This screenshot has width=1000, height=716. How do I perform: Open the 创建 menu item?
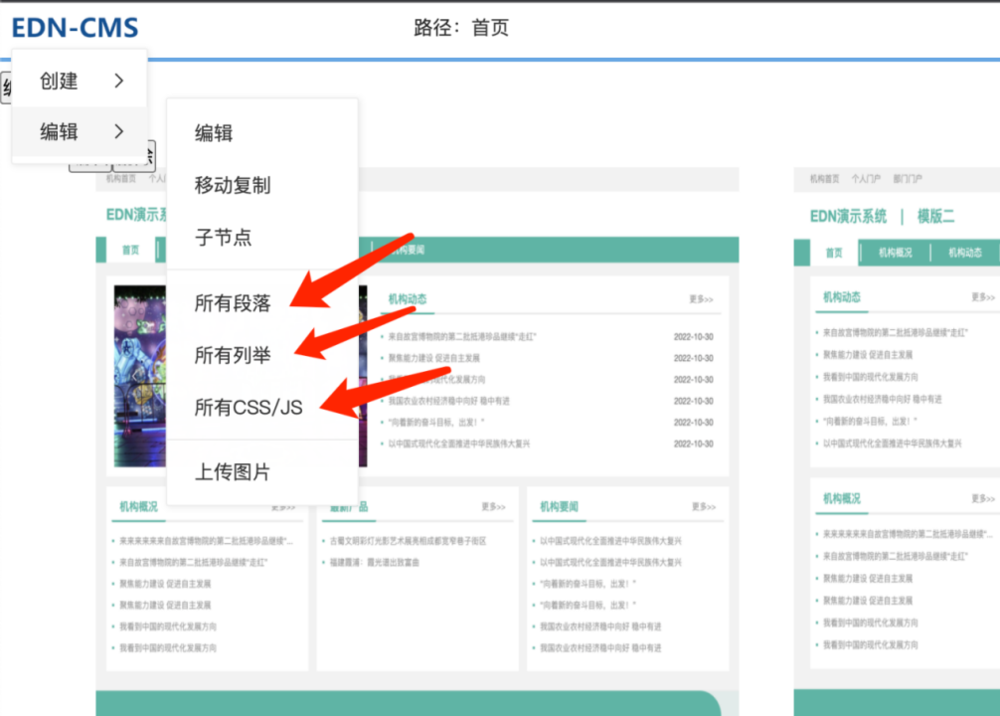60,81
